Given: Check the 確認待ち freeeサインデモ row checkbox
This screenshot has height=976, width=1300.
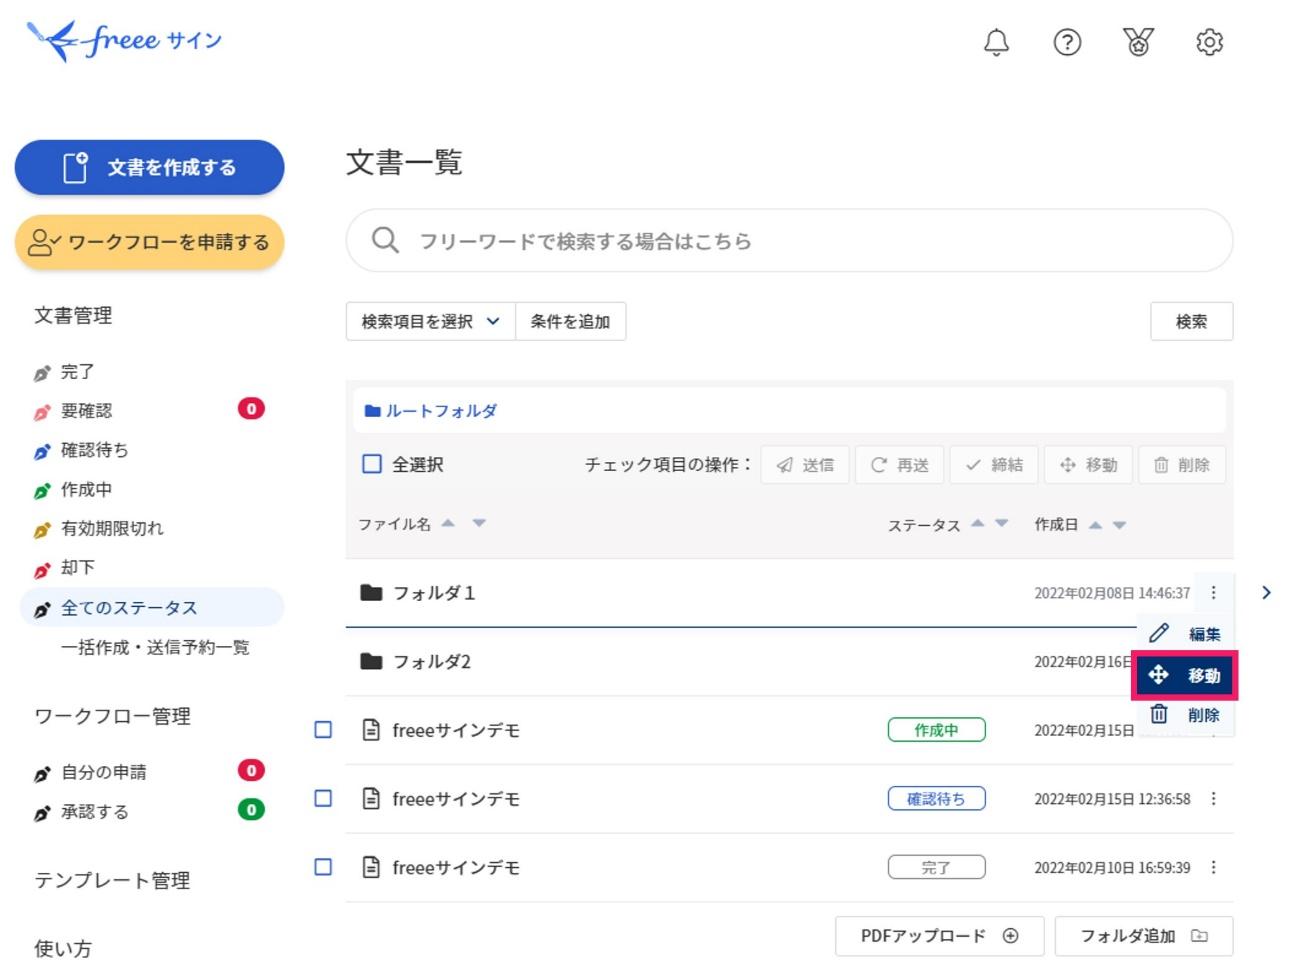Looking at the screenshot, I should (323, 798).
